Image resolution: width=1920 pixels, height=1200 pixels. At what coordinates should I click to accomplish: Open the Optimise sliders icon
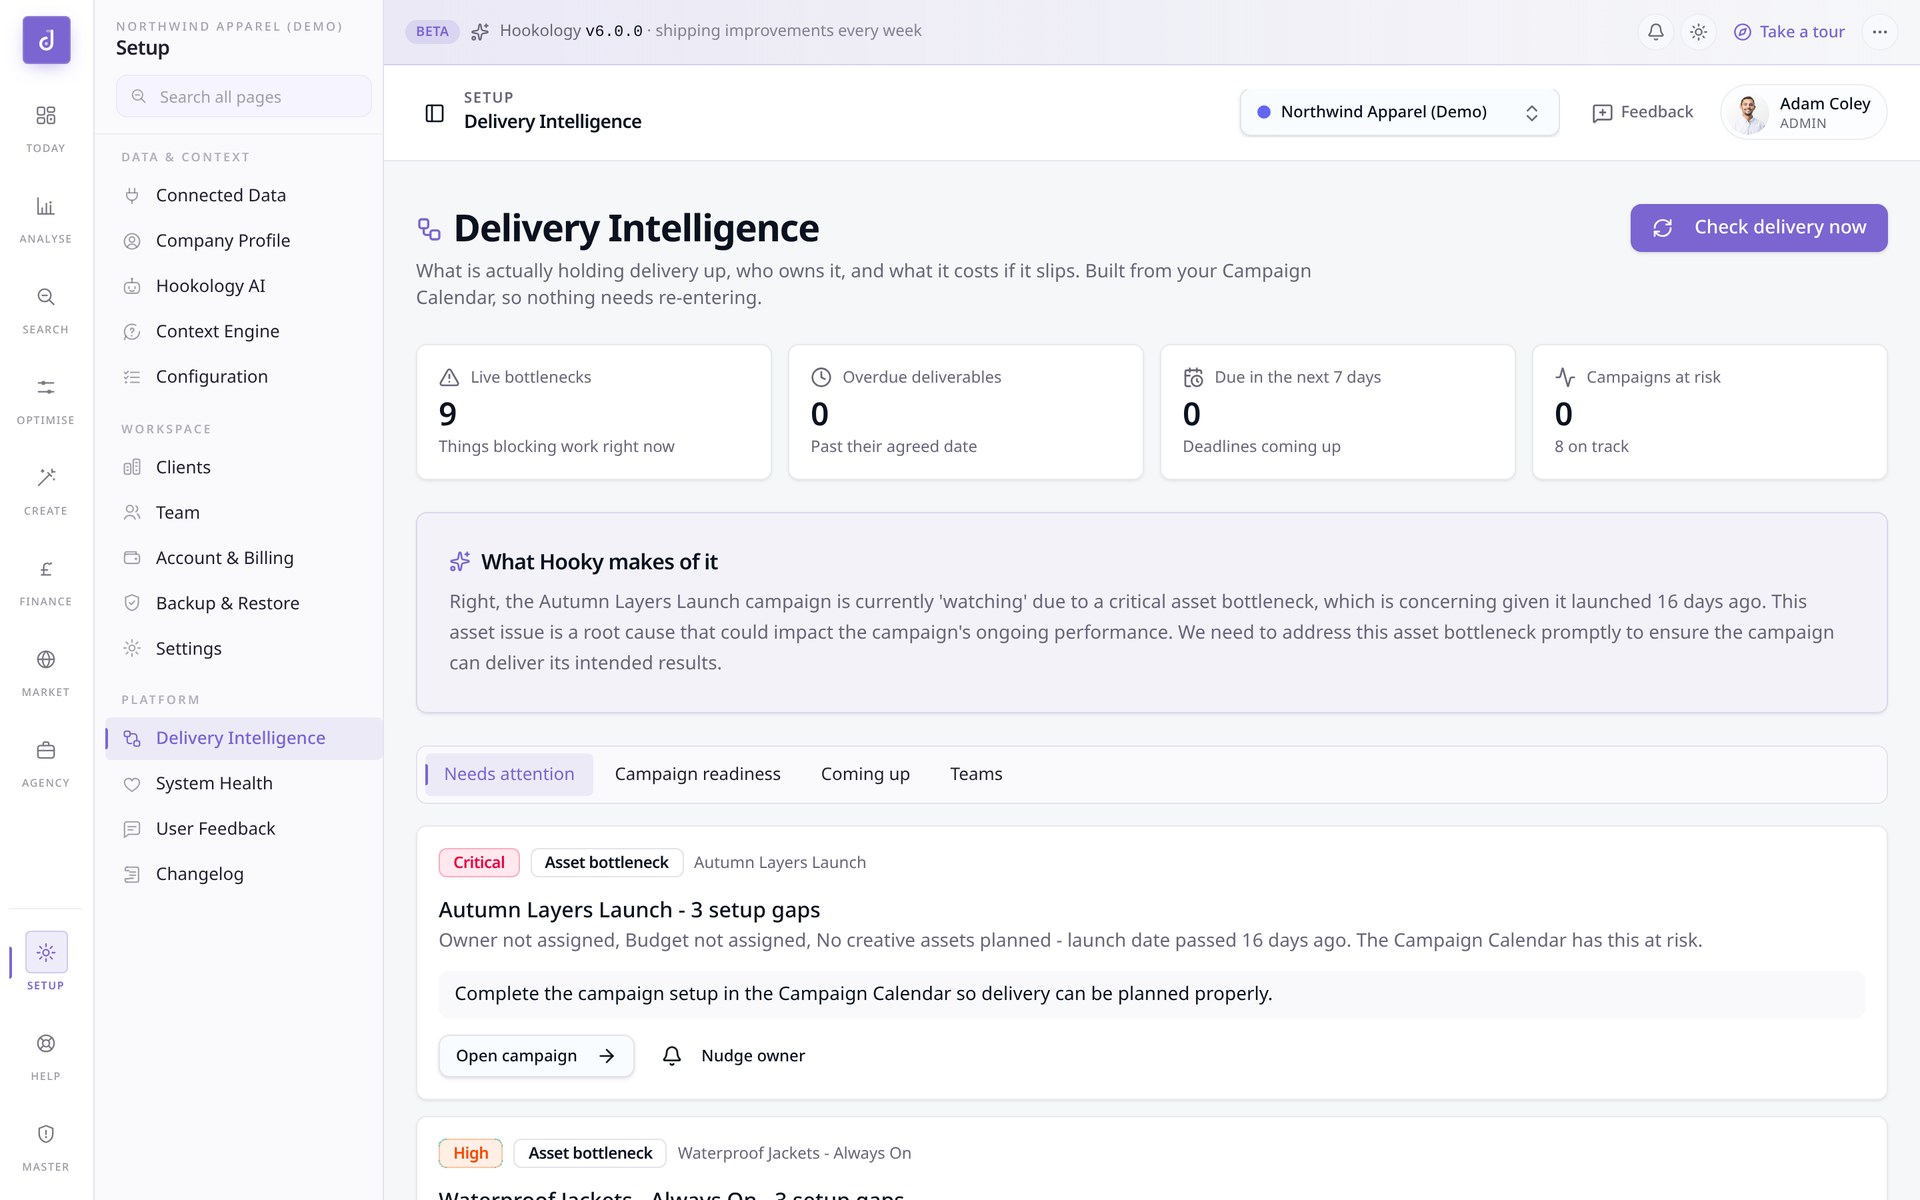(46, 388)
